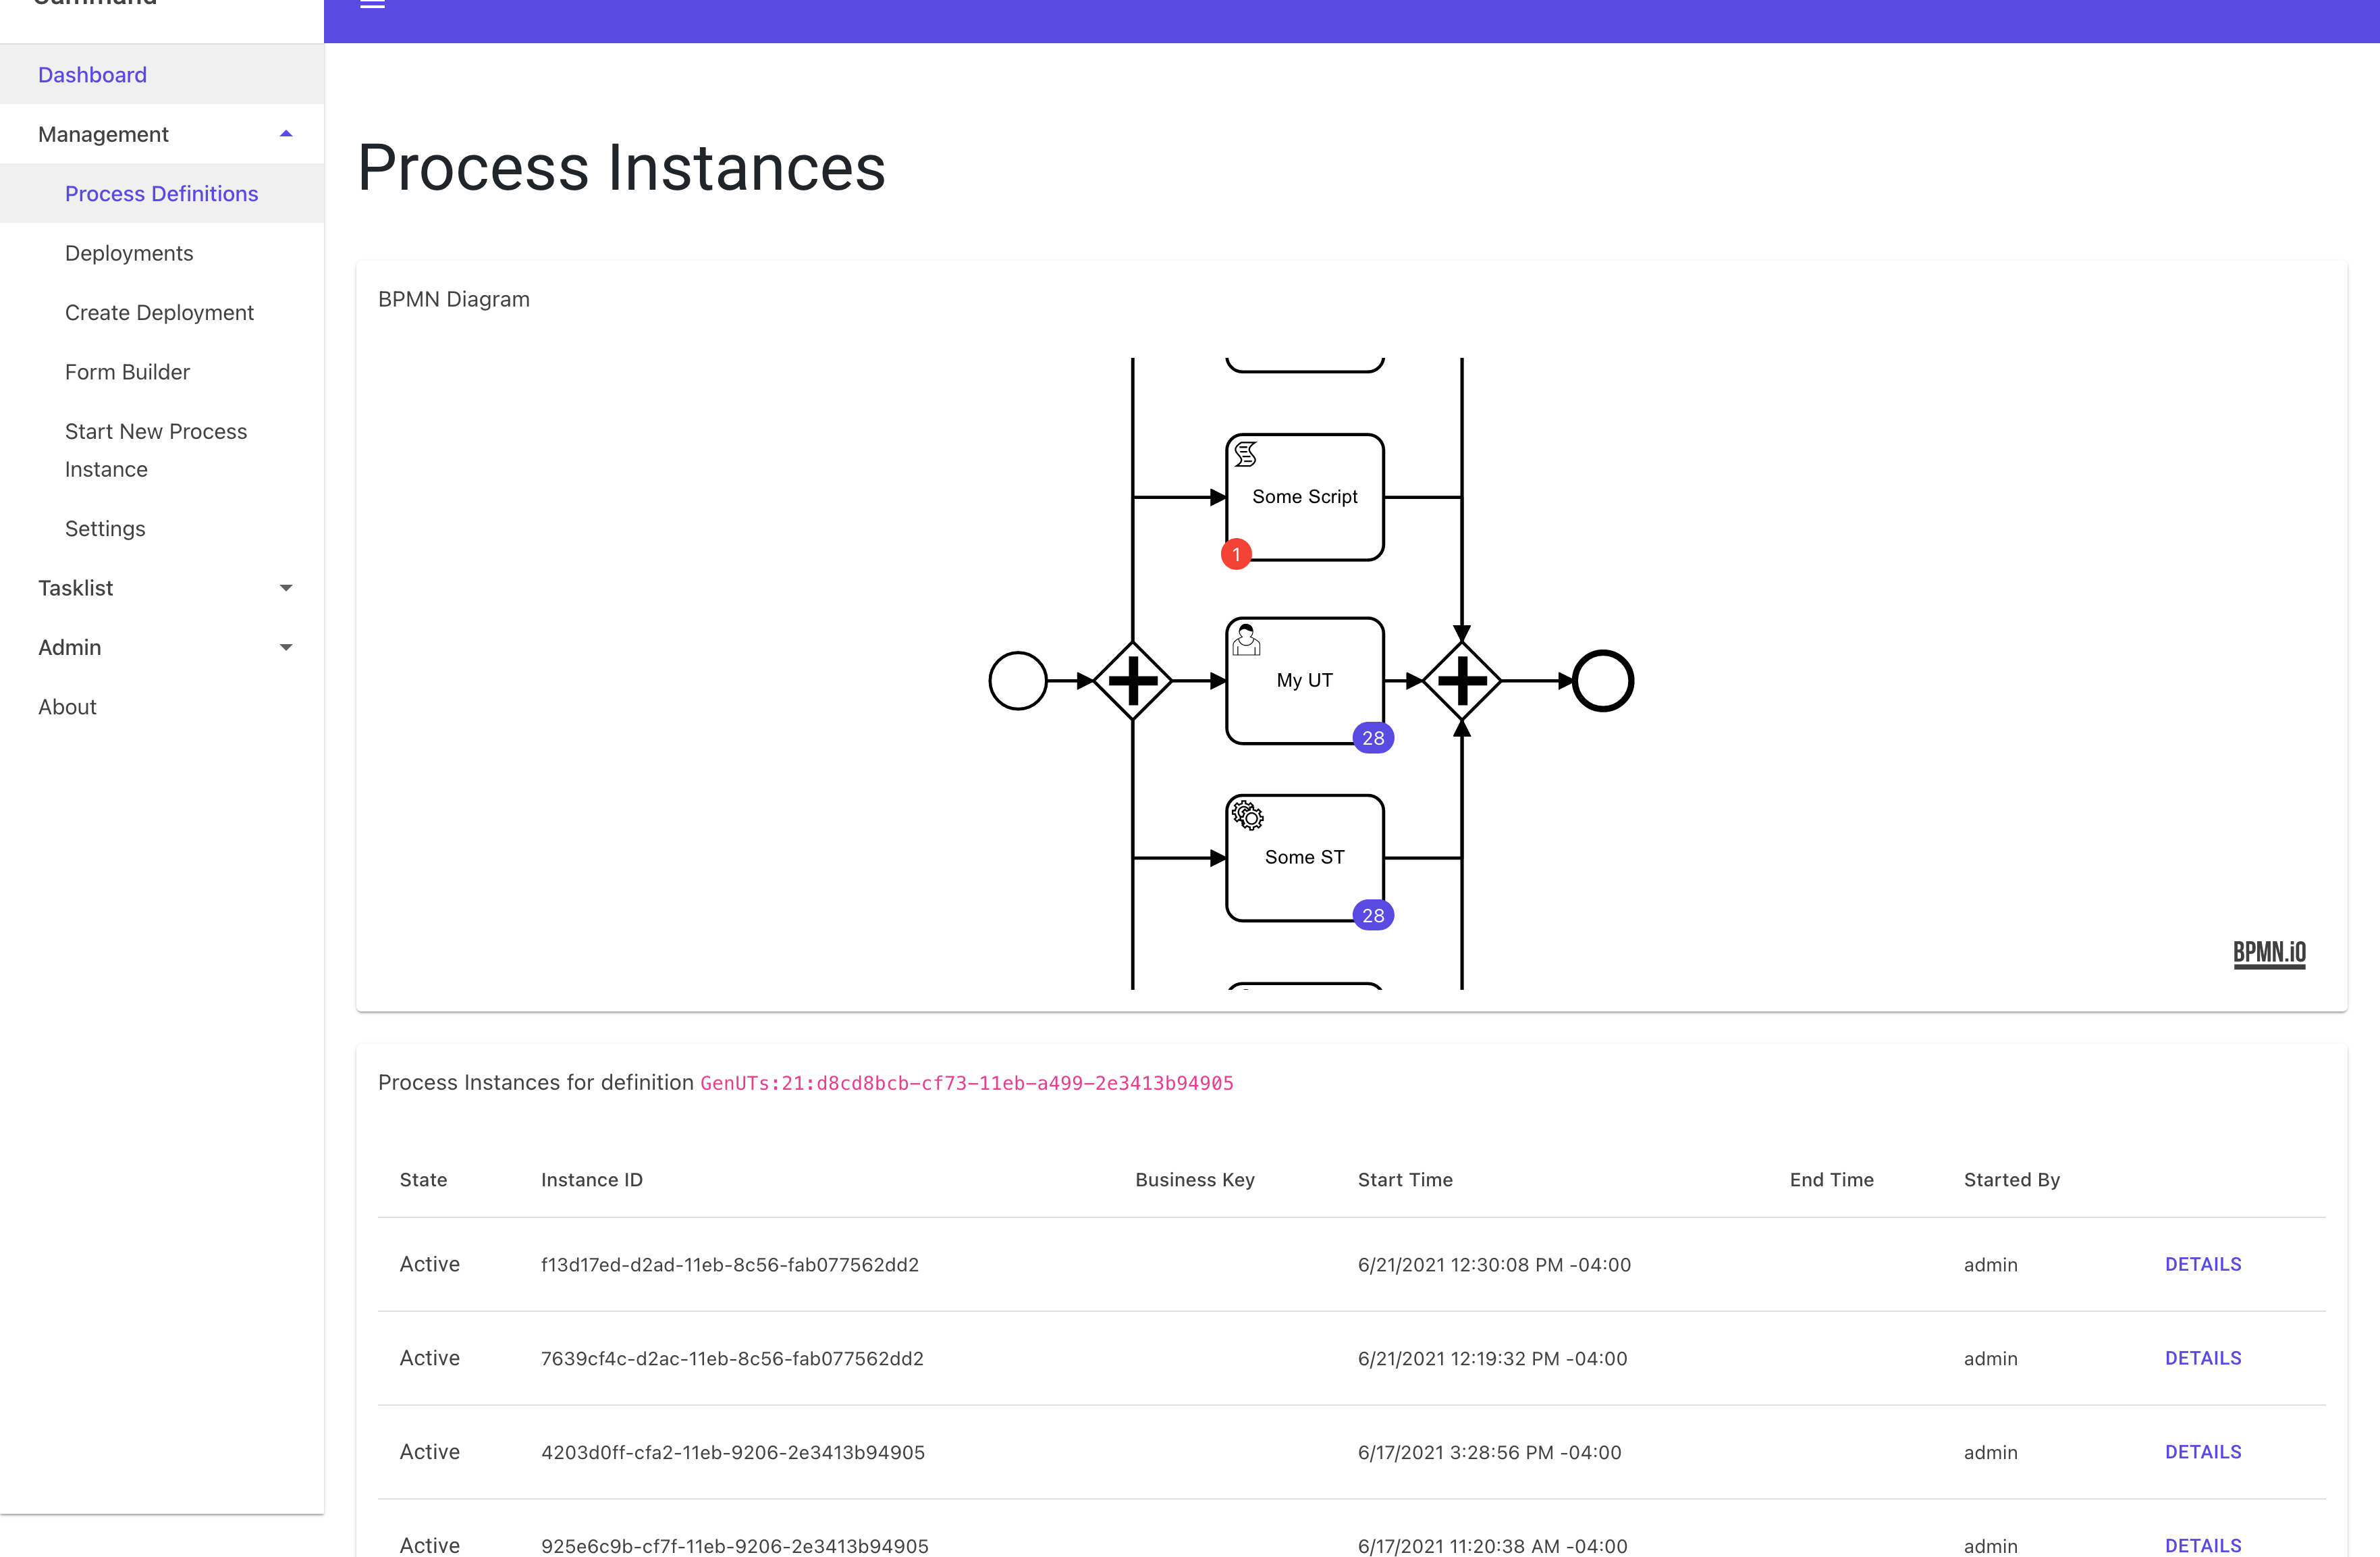Collapse the Management menu section
The height and width of the screenshot is (1557, 2380).
tap(286, 134)
